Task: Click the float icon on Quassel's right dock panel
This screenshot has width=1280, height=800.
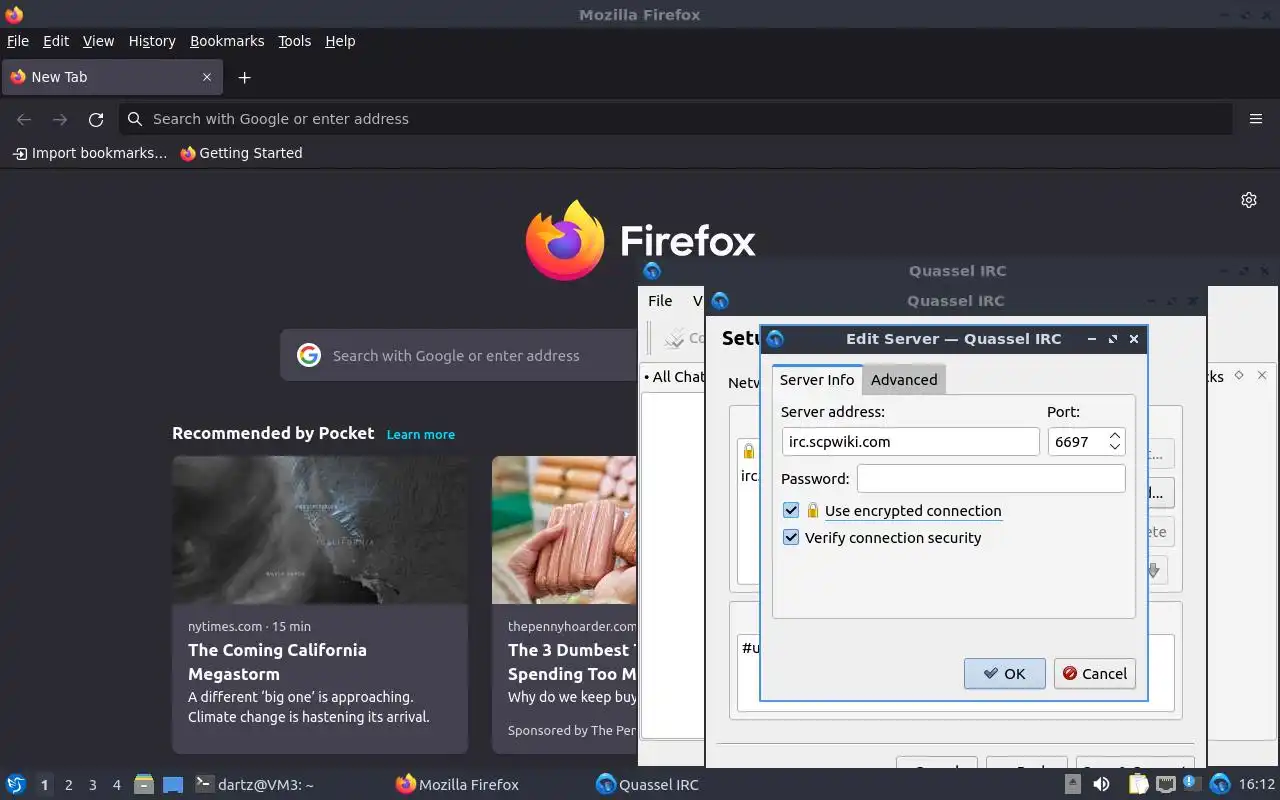Action: [x=1239, y=375]
